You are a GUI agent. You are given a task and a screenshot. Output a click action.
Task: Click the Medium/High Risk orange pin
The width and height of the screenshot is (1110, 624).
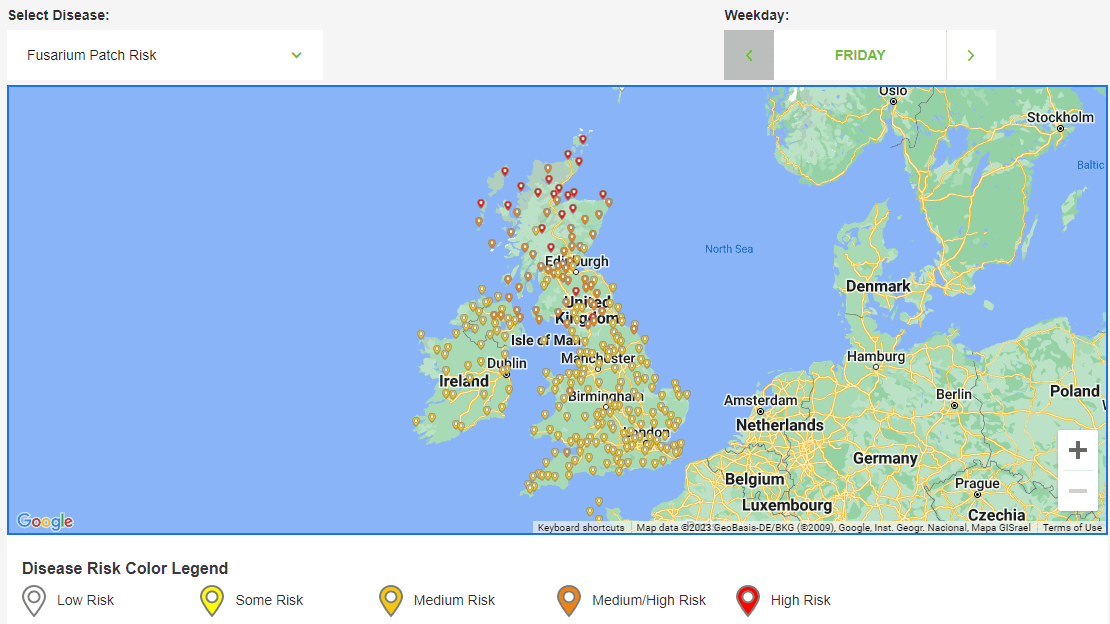(568, 599)
